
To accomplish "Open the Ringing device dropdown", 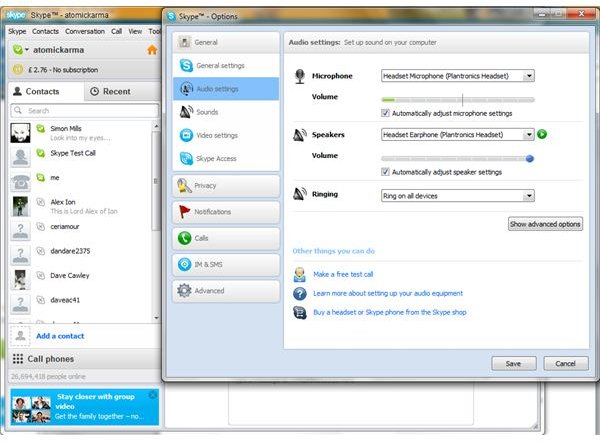I will (x=458, y=196).
